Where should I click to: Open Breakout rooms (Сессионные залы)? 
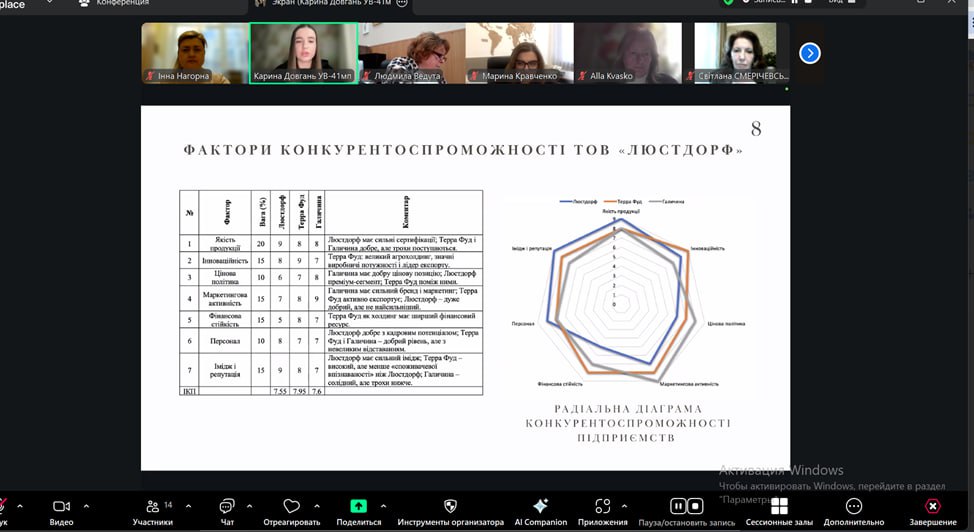pos(779,507)
